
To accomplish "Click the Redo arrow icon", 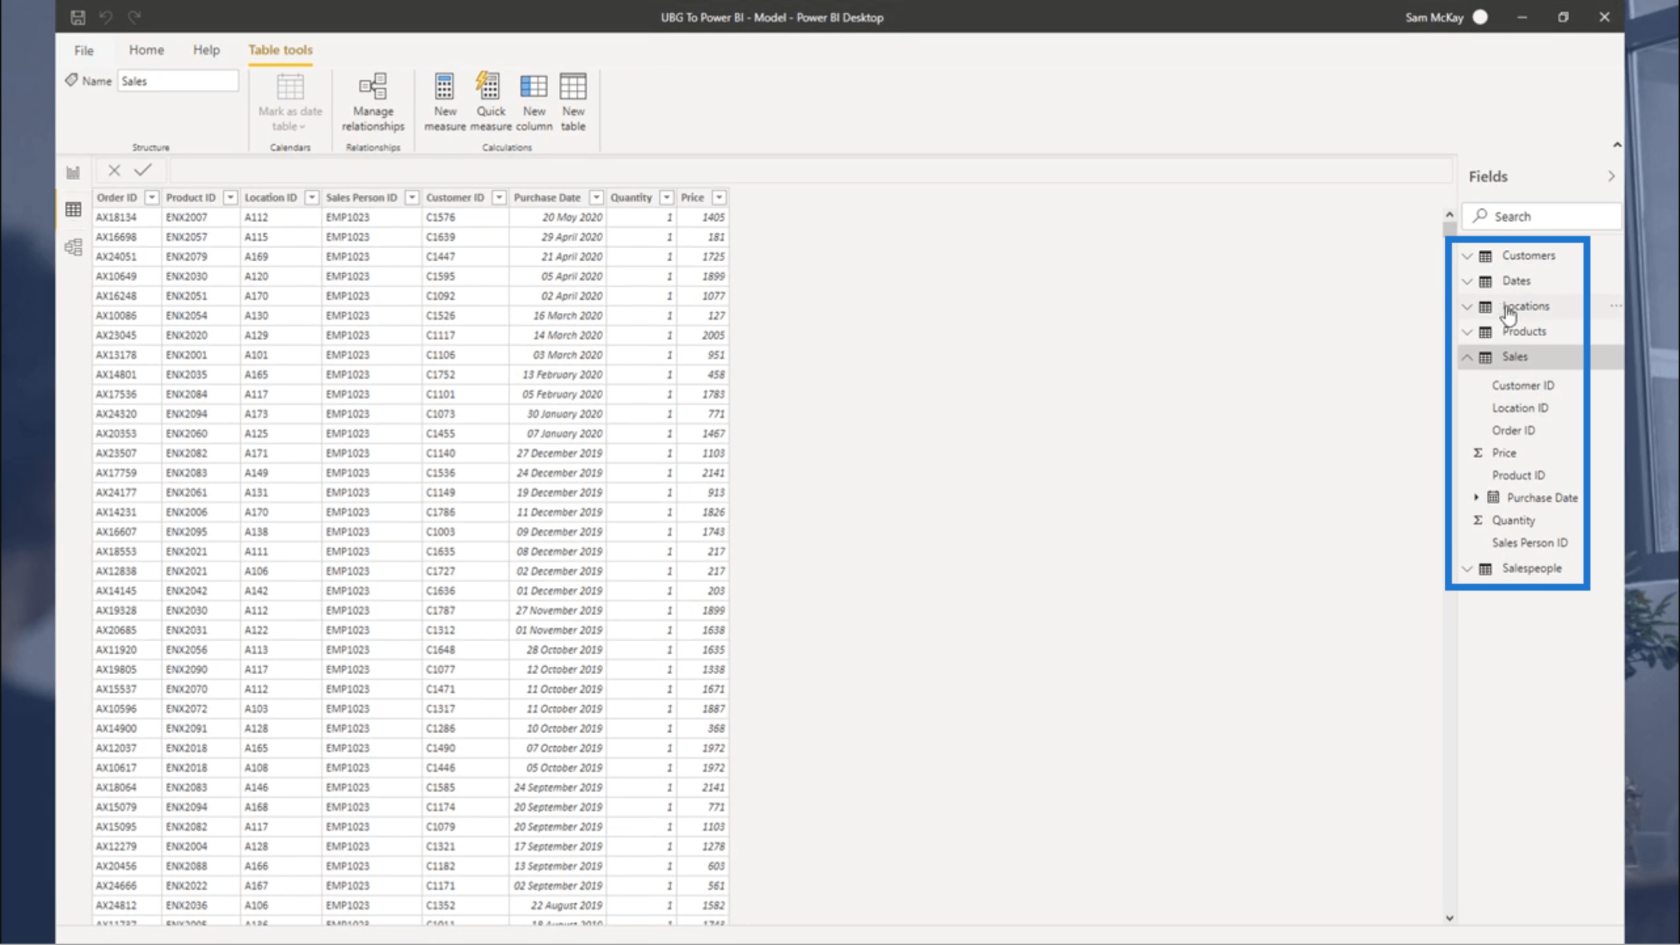I will (x=134, y=17).
